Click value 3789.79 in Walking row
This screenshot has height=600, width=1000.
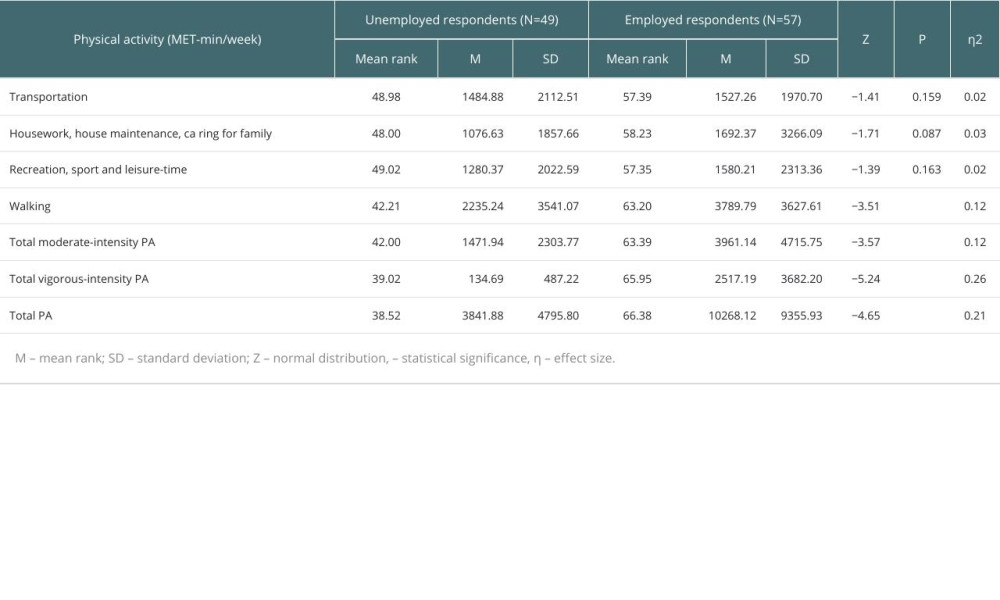(x=735, y=206)
